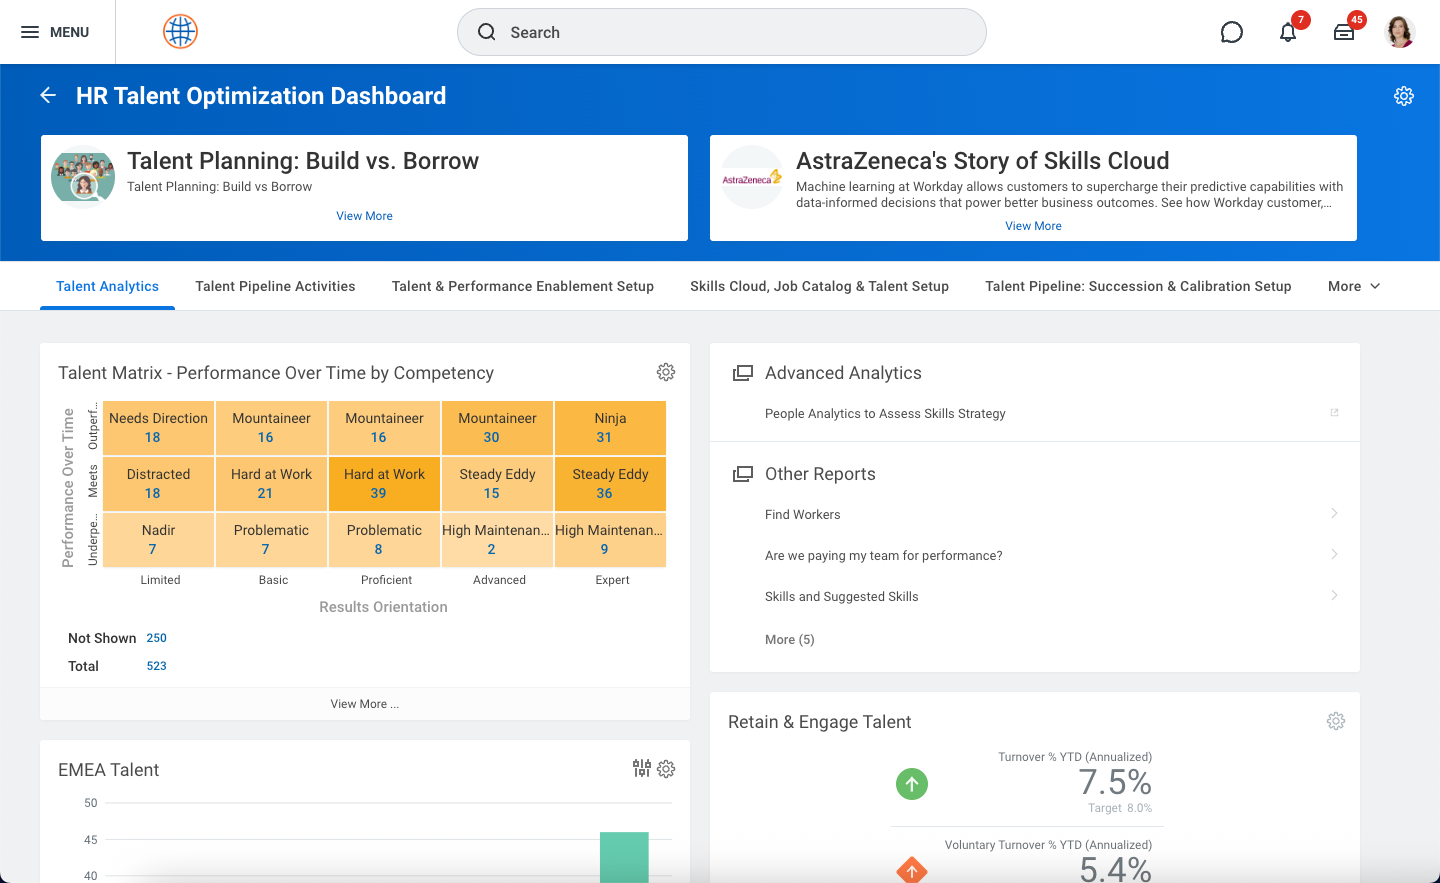Switch to Talent Pipeline Activities tab

(x=275, y=286)
